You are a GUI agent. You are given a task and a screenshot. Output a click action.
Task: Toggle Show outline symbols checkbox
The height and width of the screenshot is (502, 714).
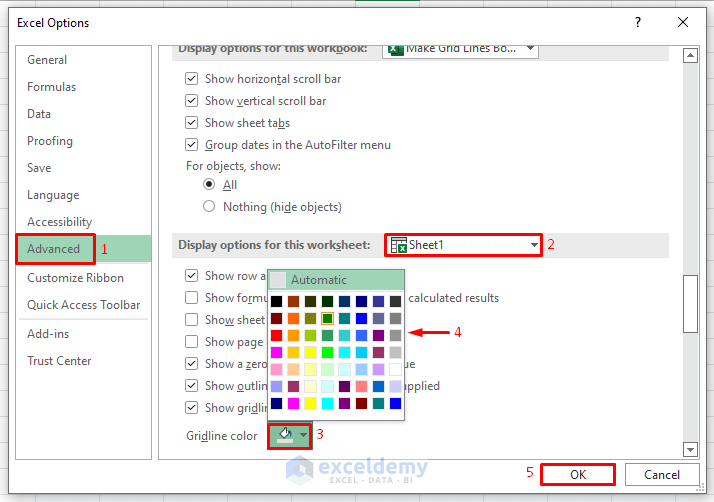[191, 385]
